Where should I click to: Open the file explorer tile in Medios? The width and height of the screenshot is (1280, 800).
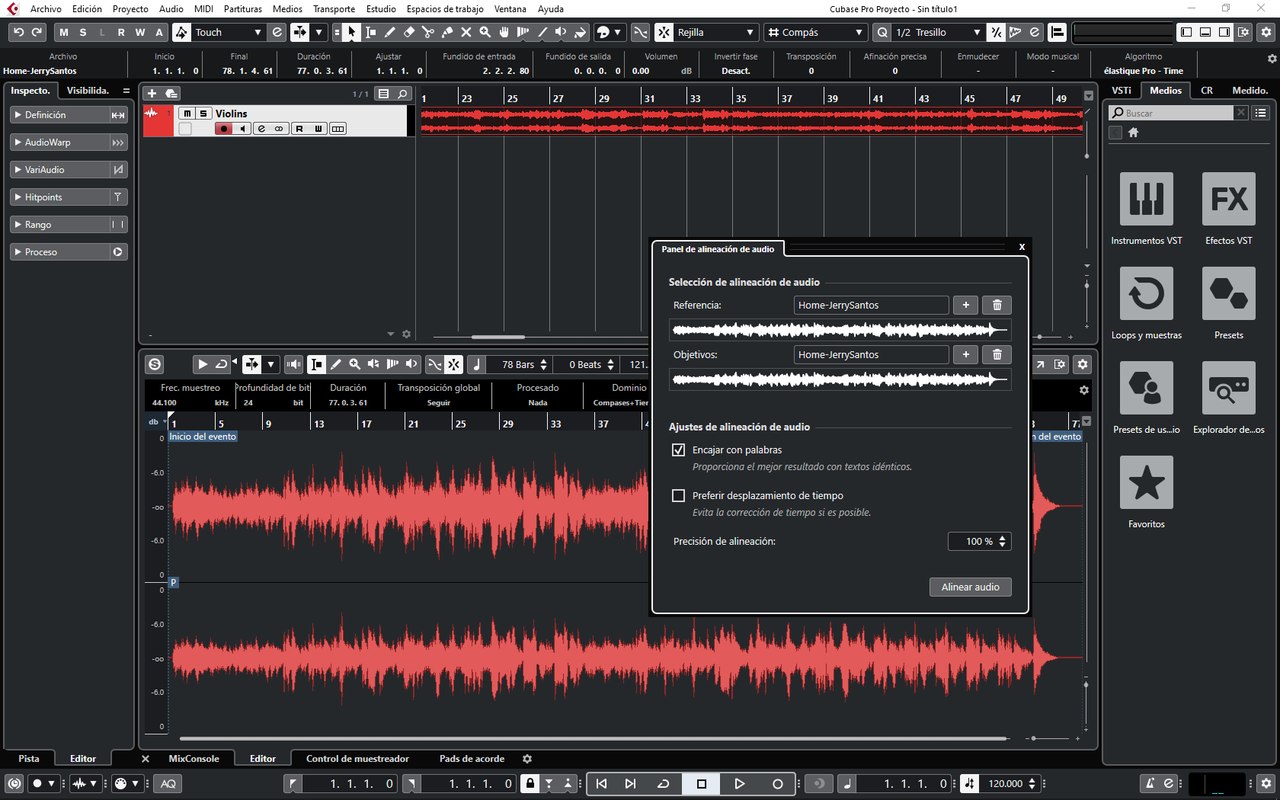click(1228, 388)
